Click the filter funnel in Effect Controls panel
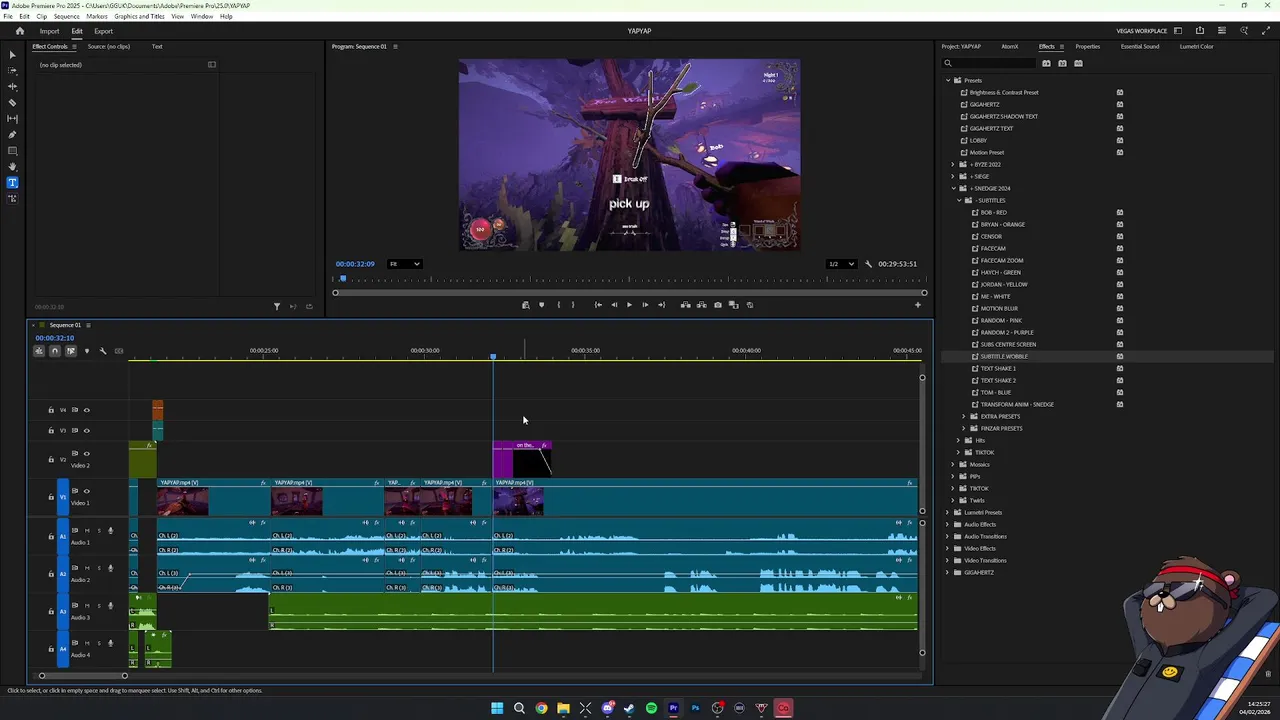Screen dimensions: 1280x720 (x=277, y=306)
